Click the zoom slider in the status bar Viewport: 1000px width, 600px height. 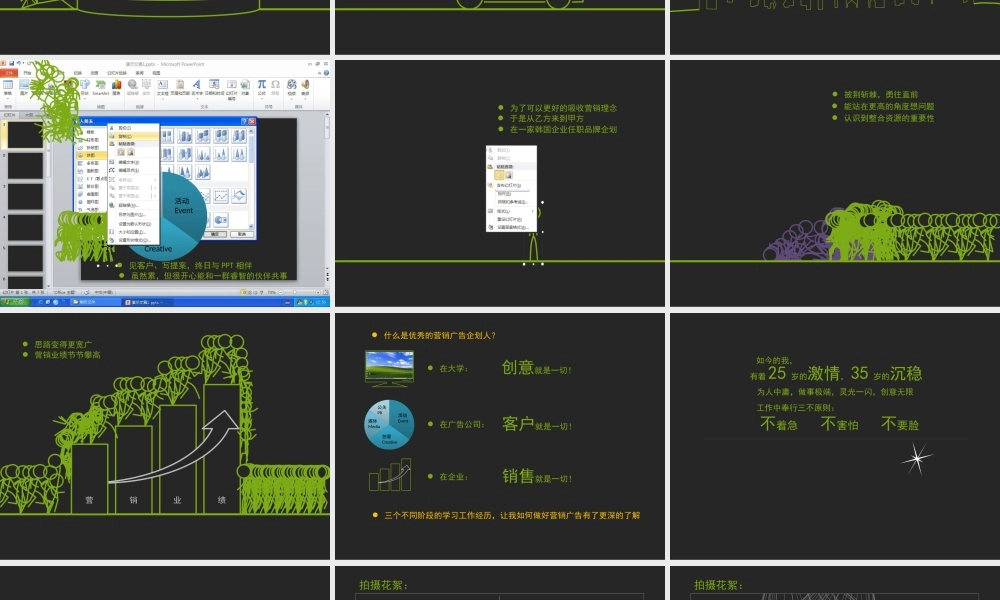[296, 292]
